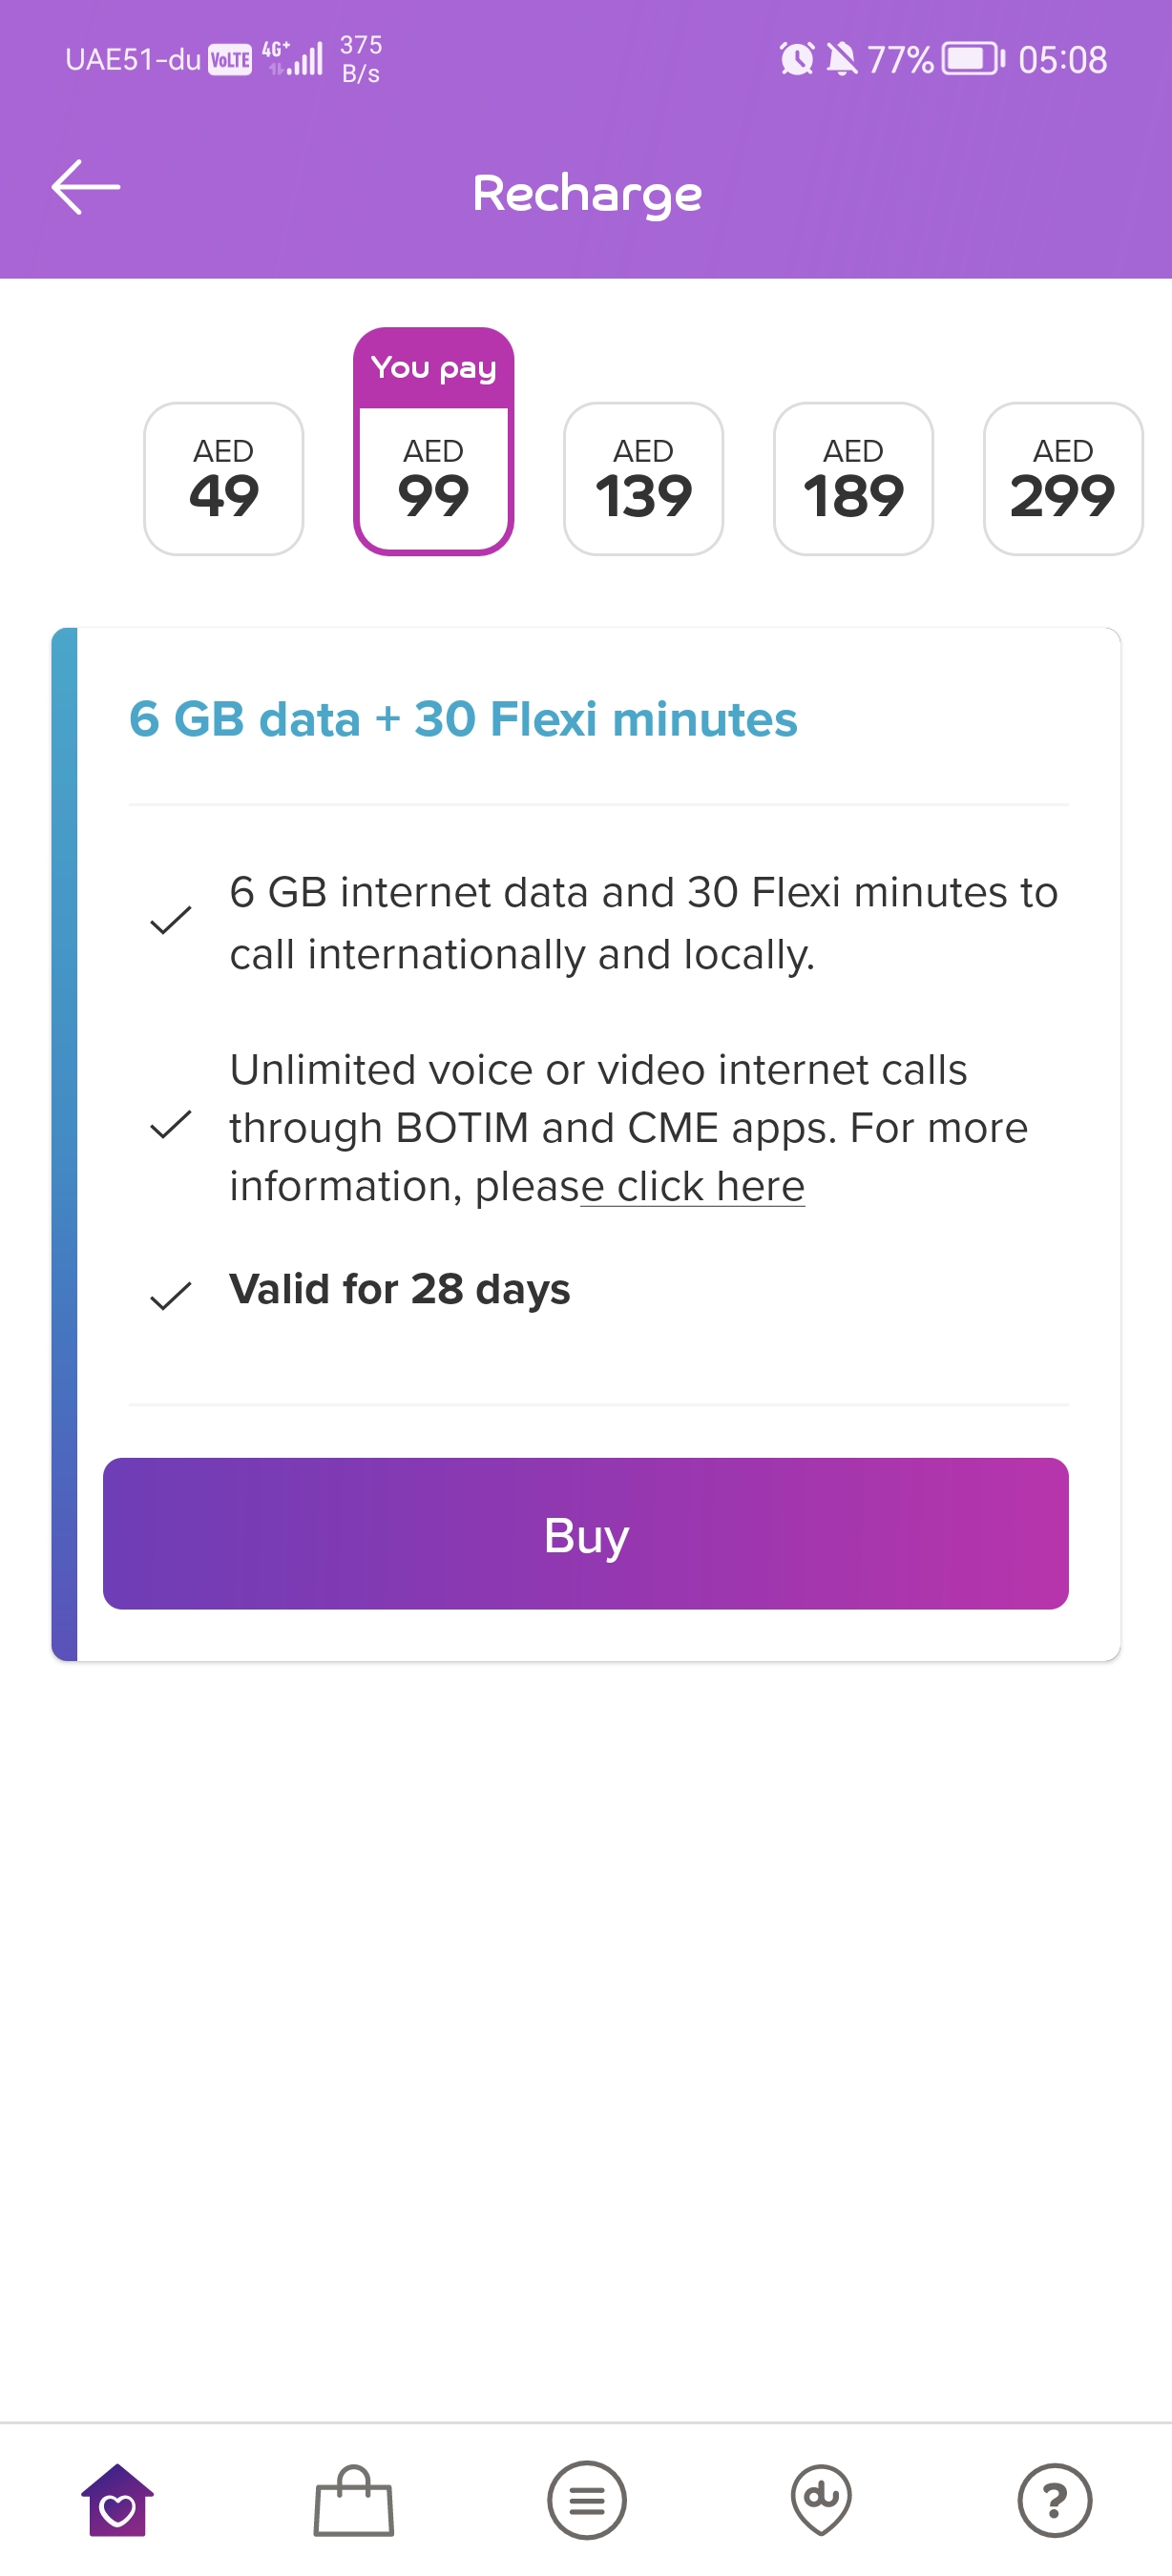The image size is (1172, 2576).
Task: Select the AED 49 recharge option
Action: click(224, 479)
